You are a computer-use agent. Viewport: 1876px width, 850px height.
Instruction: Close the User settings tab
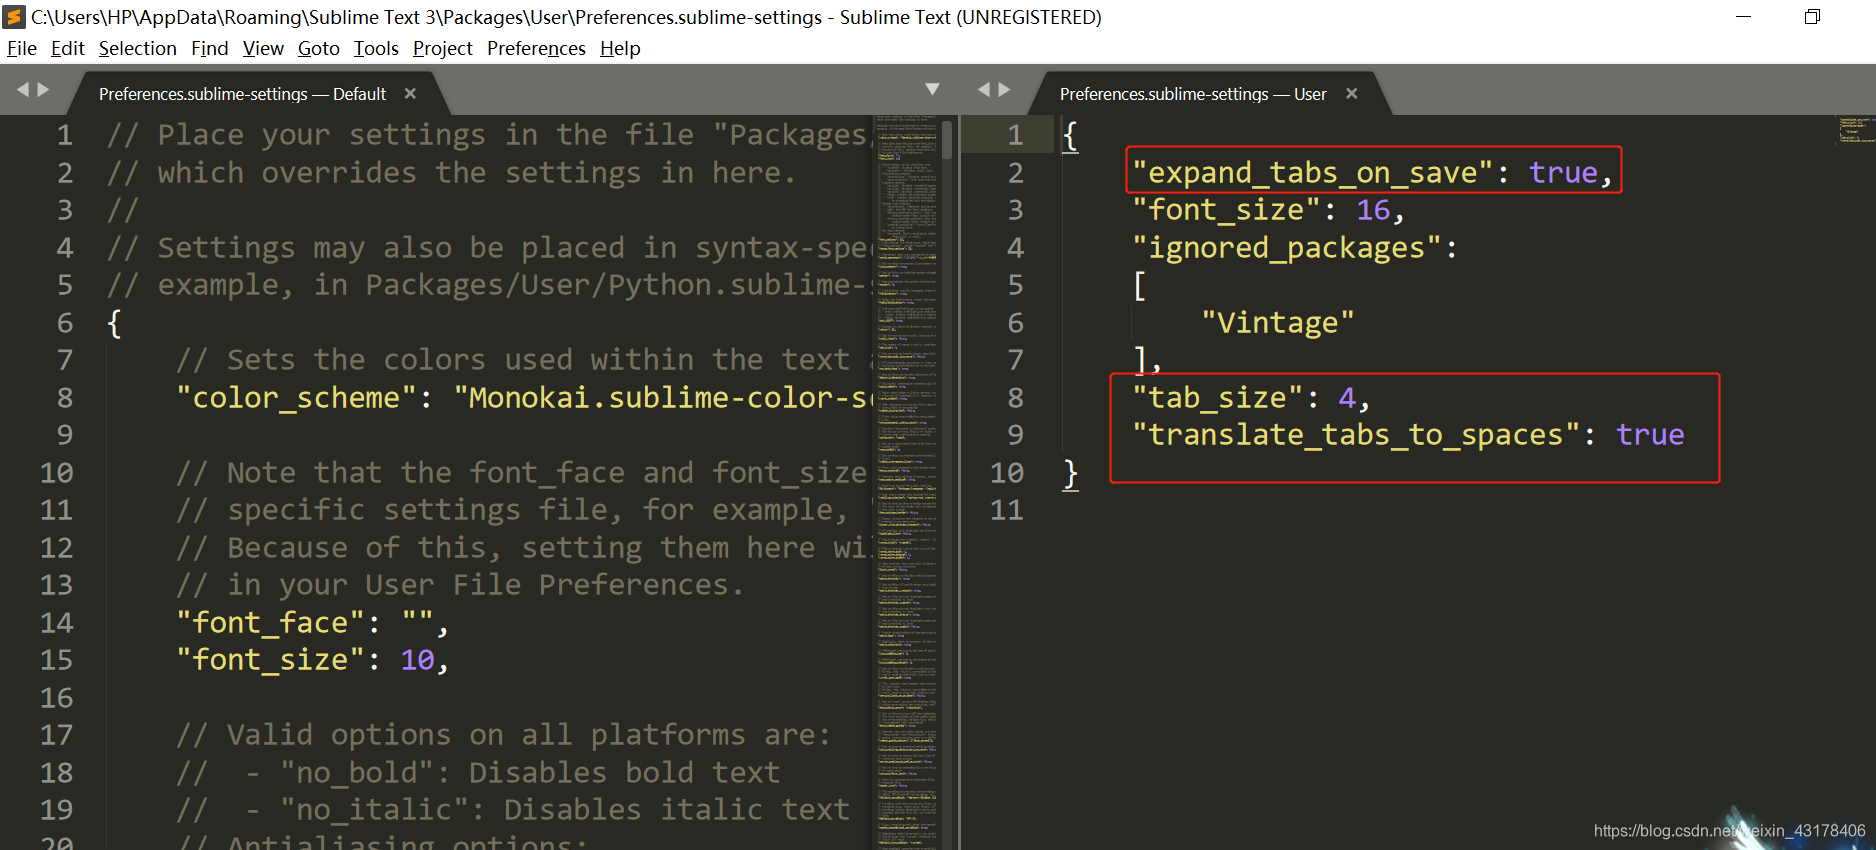coord(1352,93)
